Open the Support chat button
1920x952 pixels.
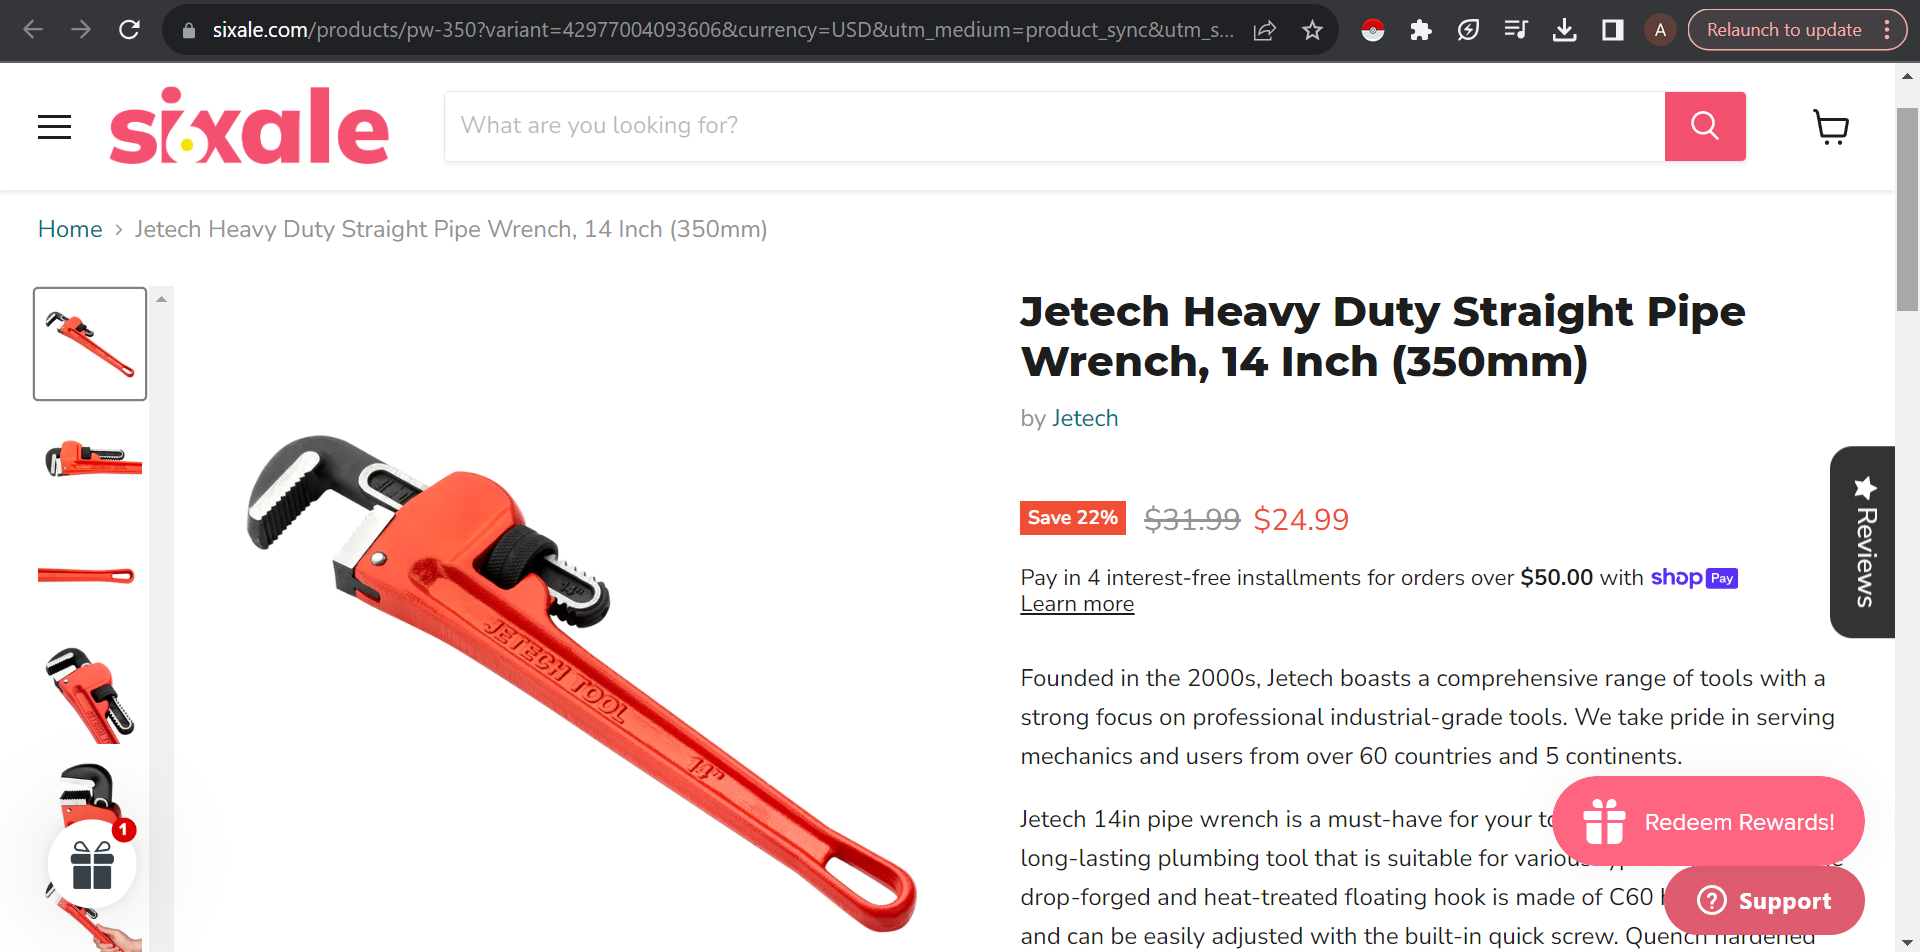tap(1764, 900)
